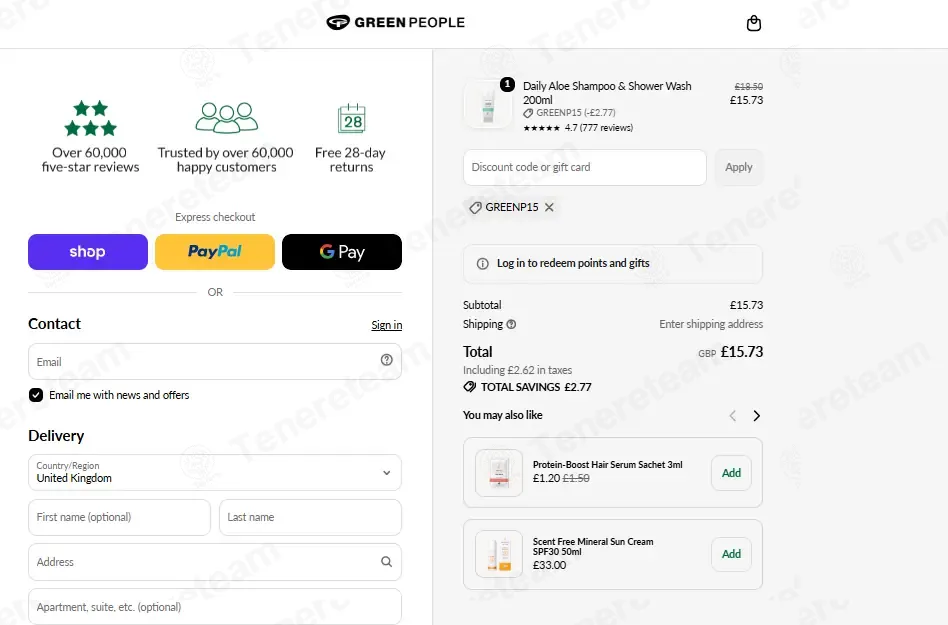Add Scent Free Mineral Sun Cream to order
948x625 pixels.
tap(731, 554)
